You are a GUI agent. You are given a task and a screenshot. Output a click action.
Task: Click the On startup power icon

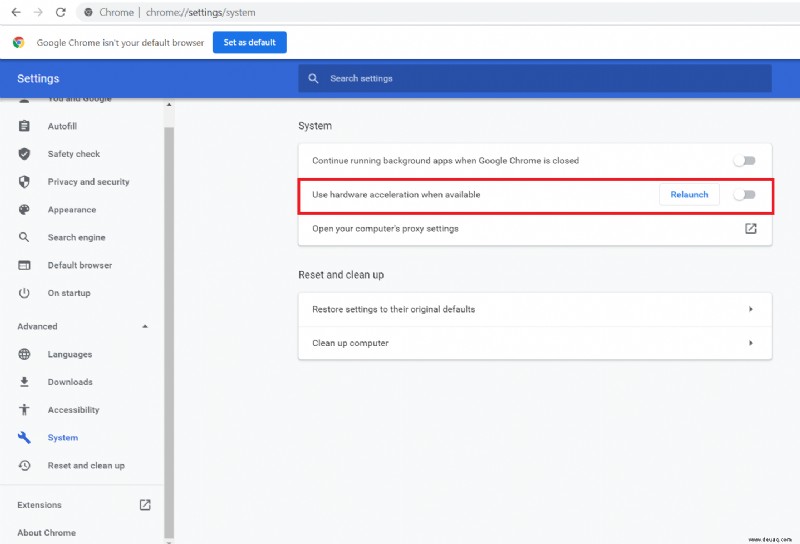[24, 293]
